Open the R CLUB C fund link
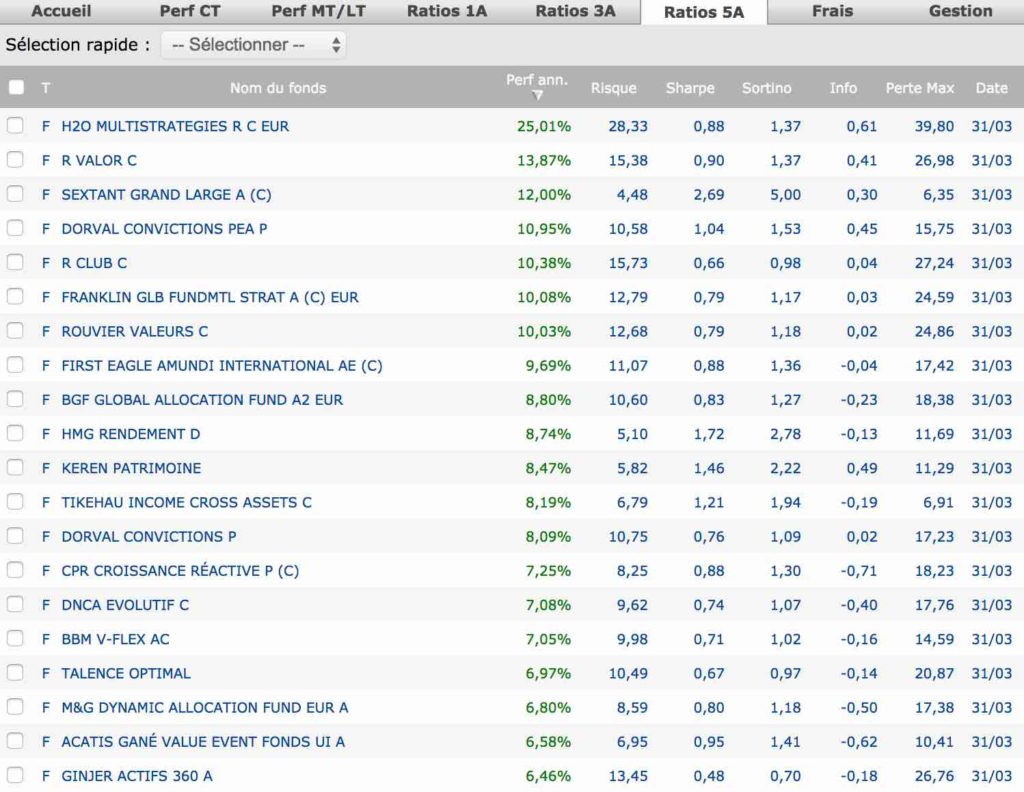The height and width of the screenshot is (792, 1024). 94,263
